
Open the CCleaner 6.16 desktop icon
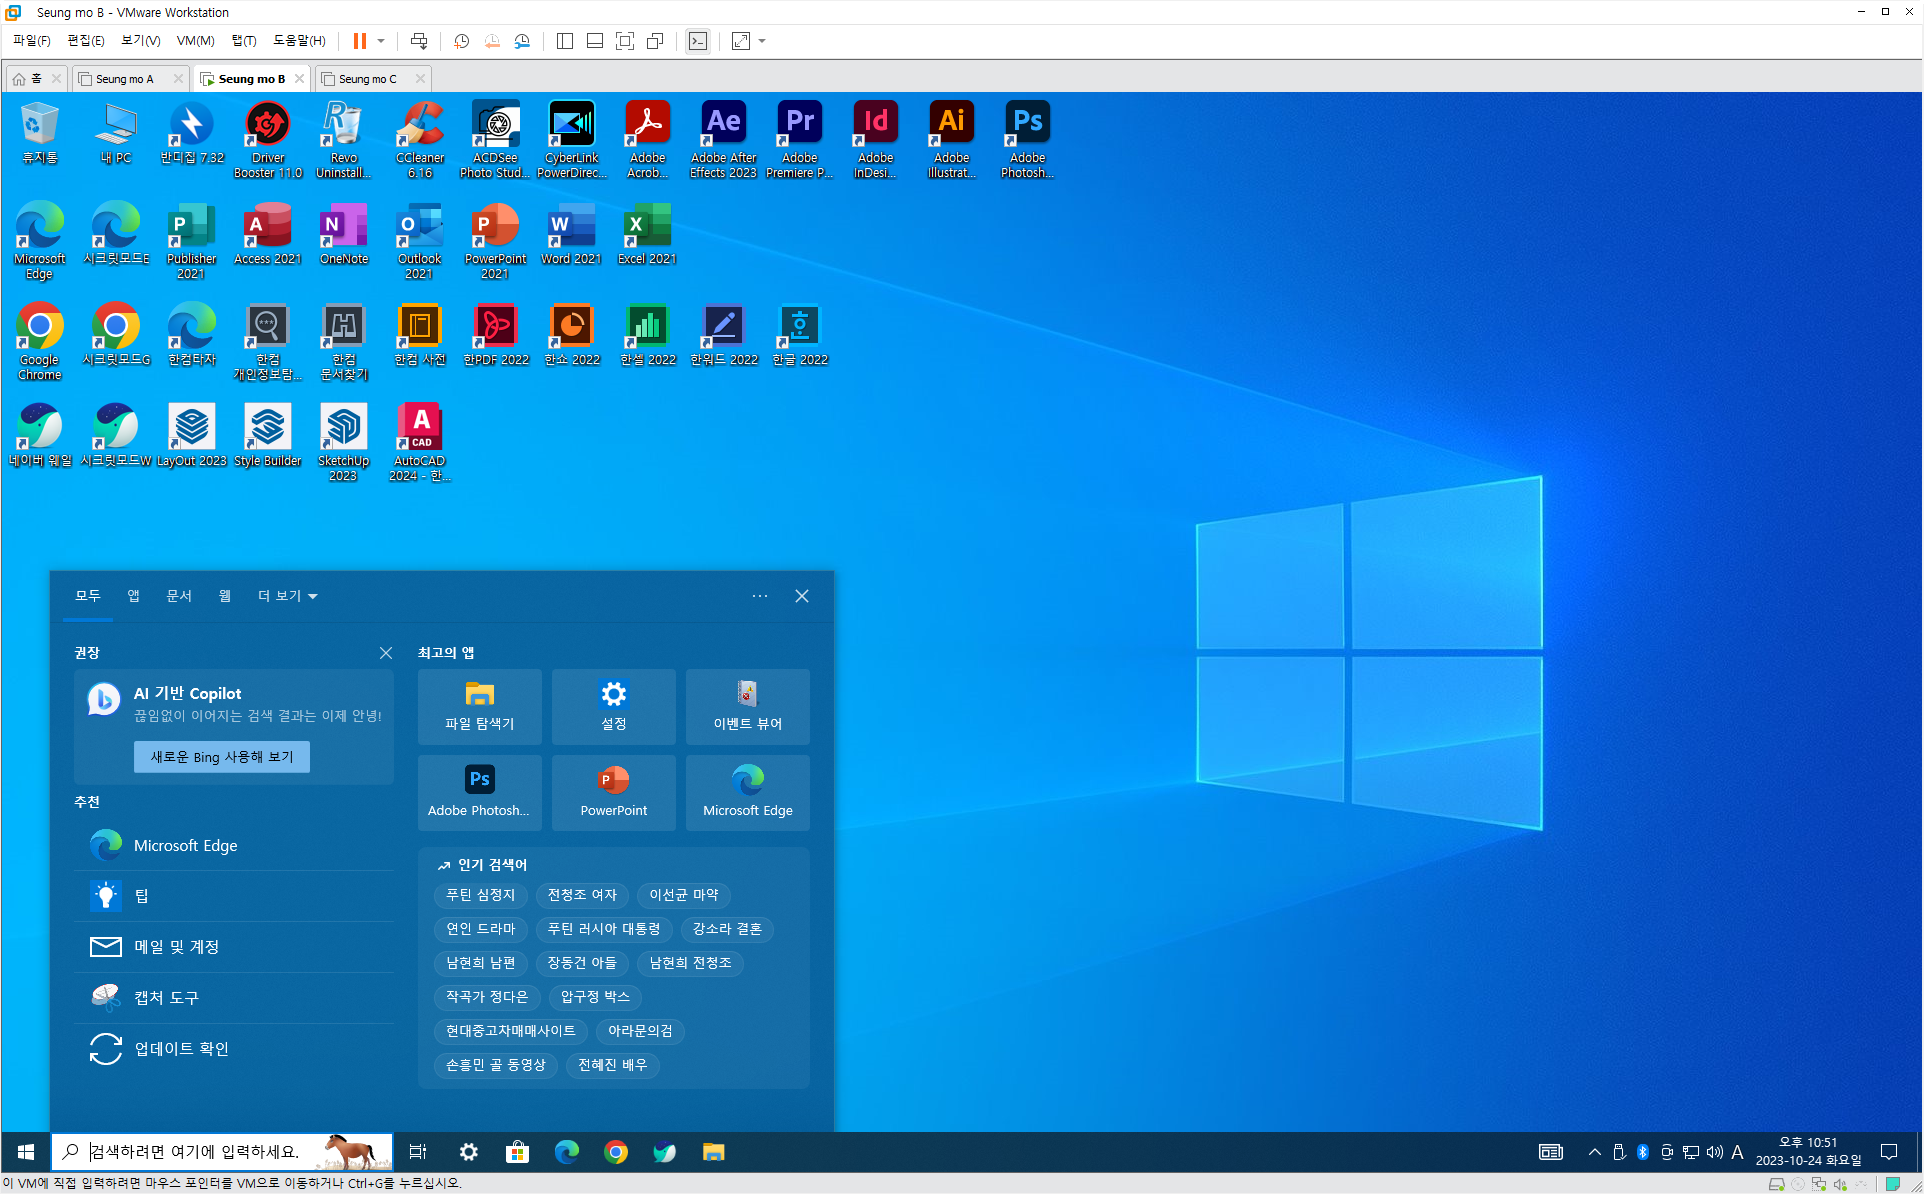(419, 139)
